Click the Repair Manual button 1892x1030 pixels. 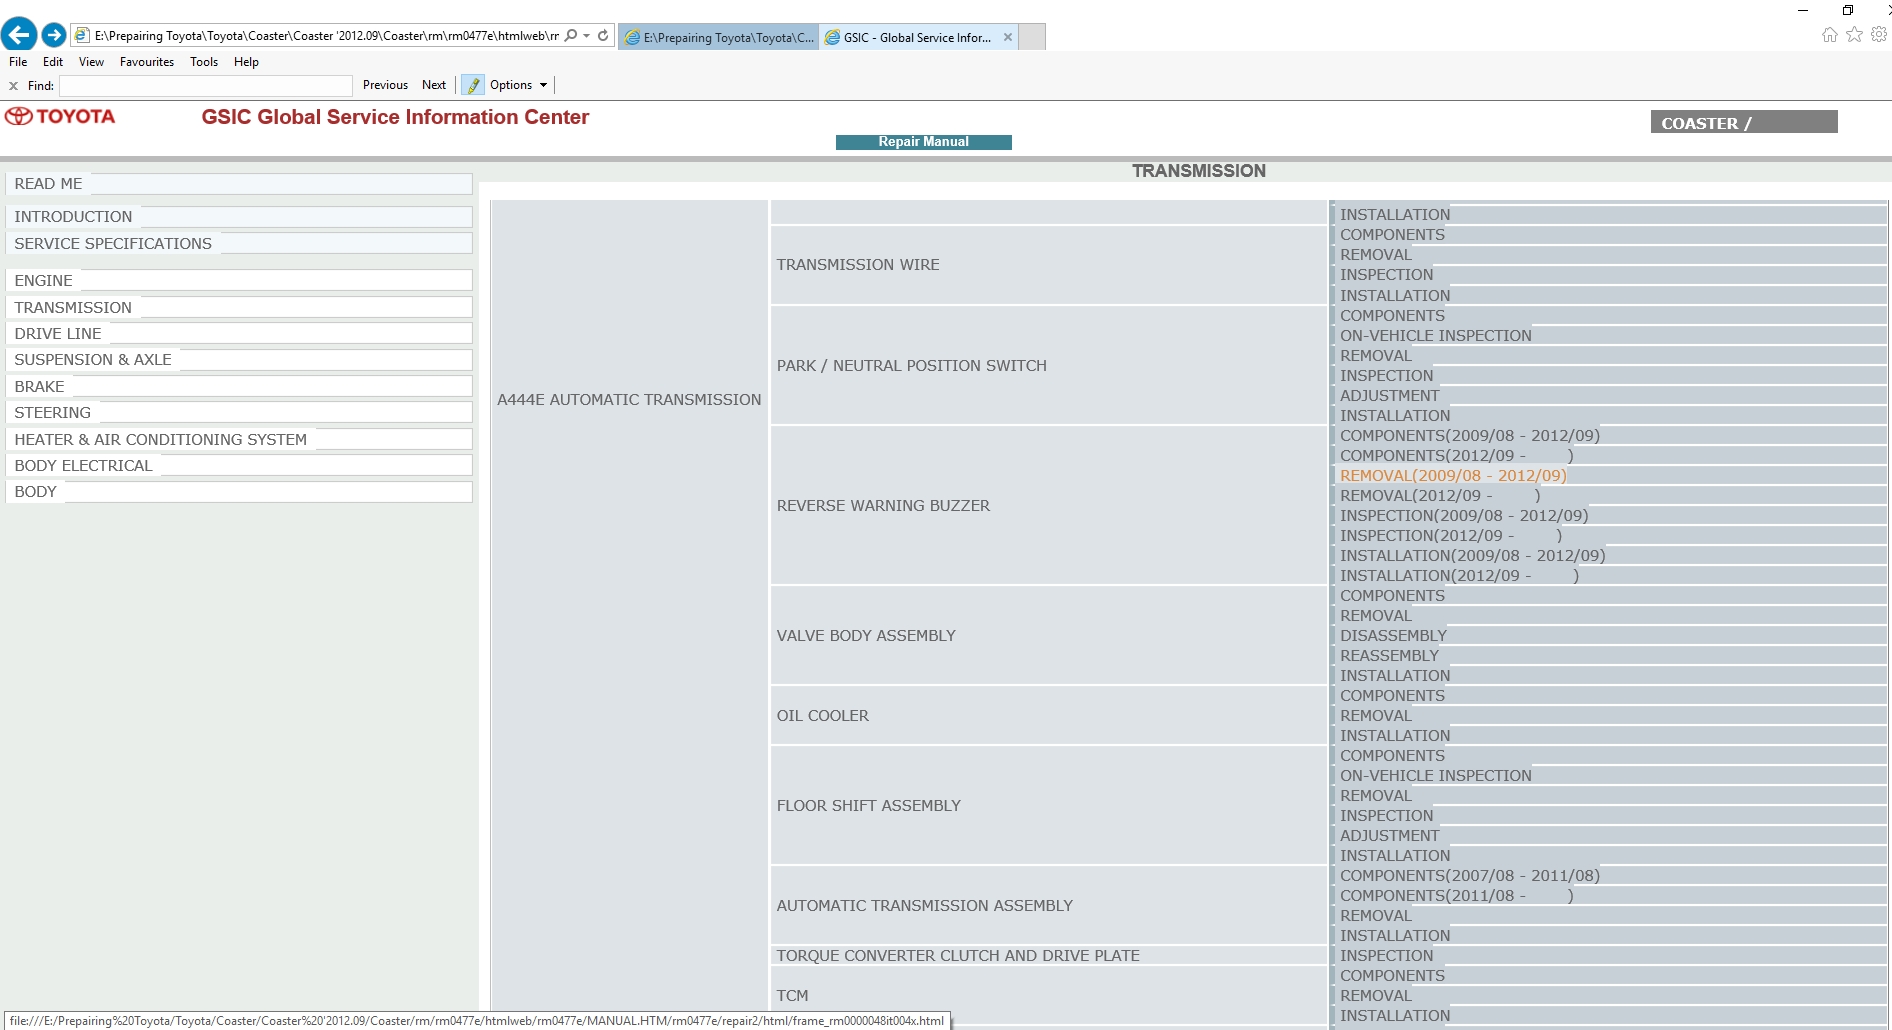[924, 142]
